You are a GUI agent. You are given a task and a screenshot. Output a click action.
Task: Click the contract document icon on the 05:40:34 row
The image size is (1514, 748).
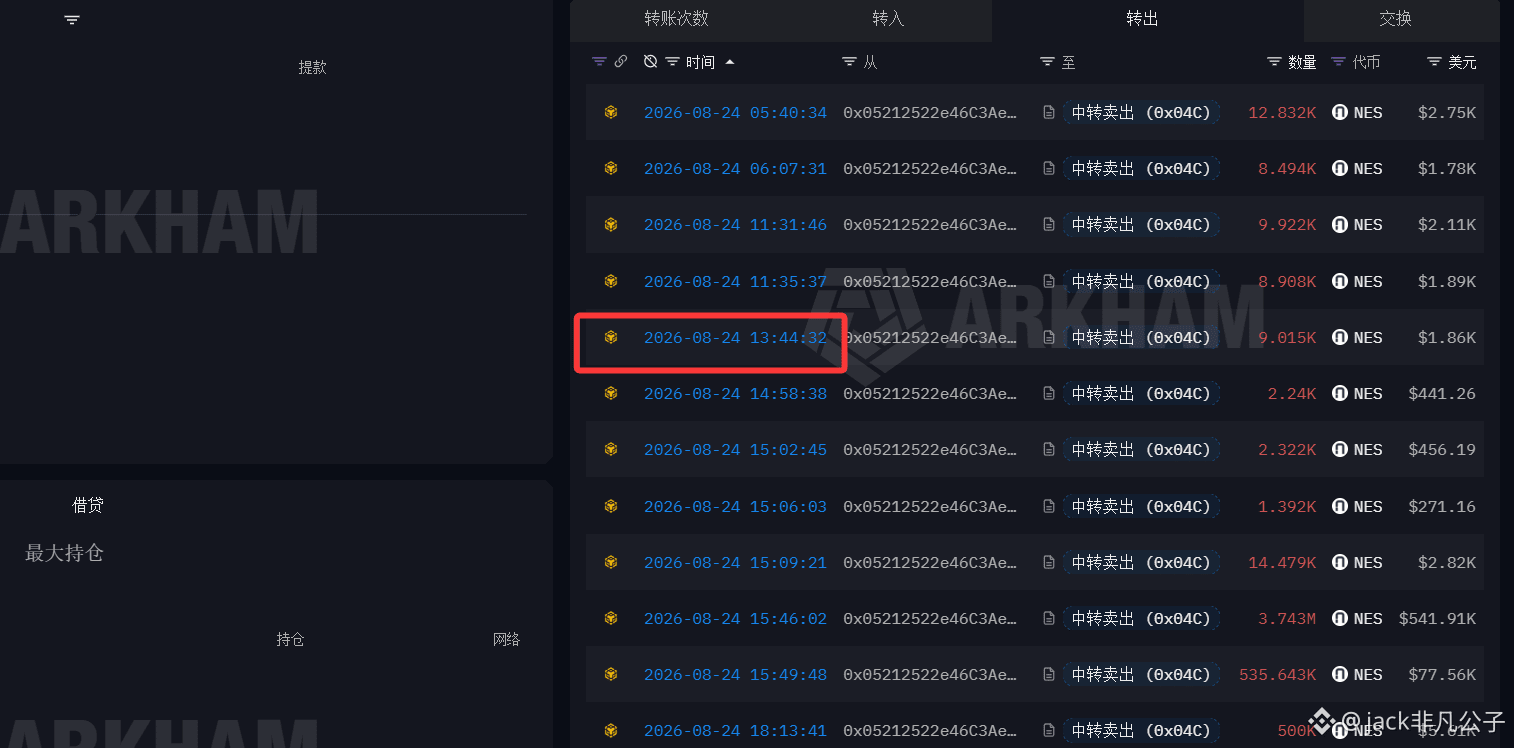click(1049, 113)
